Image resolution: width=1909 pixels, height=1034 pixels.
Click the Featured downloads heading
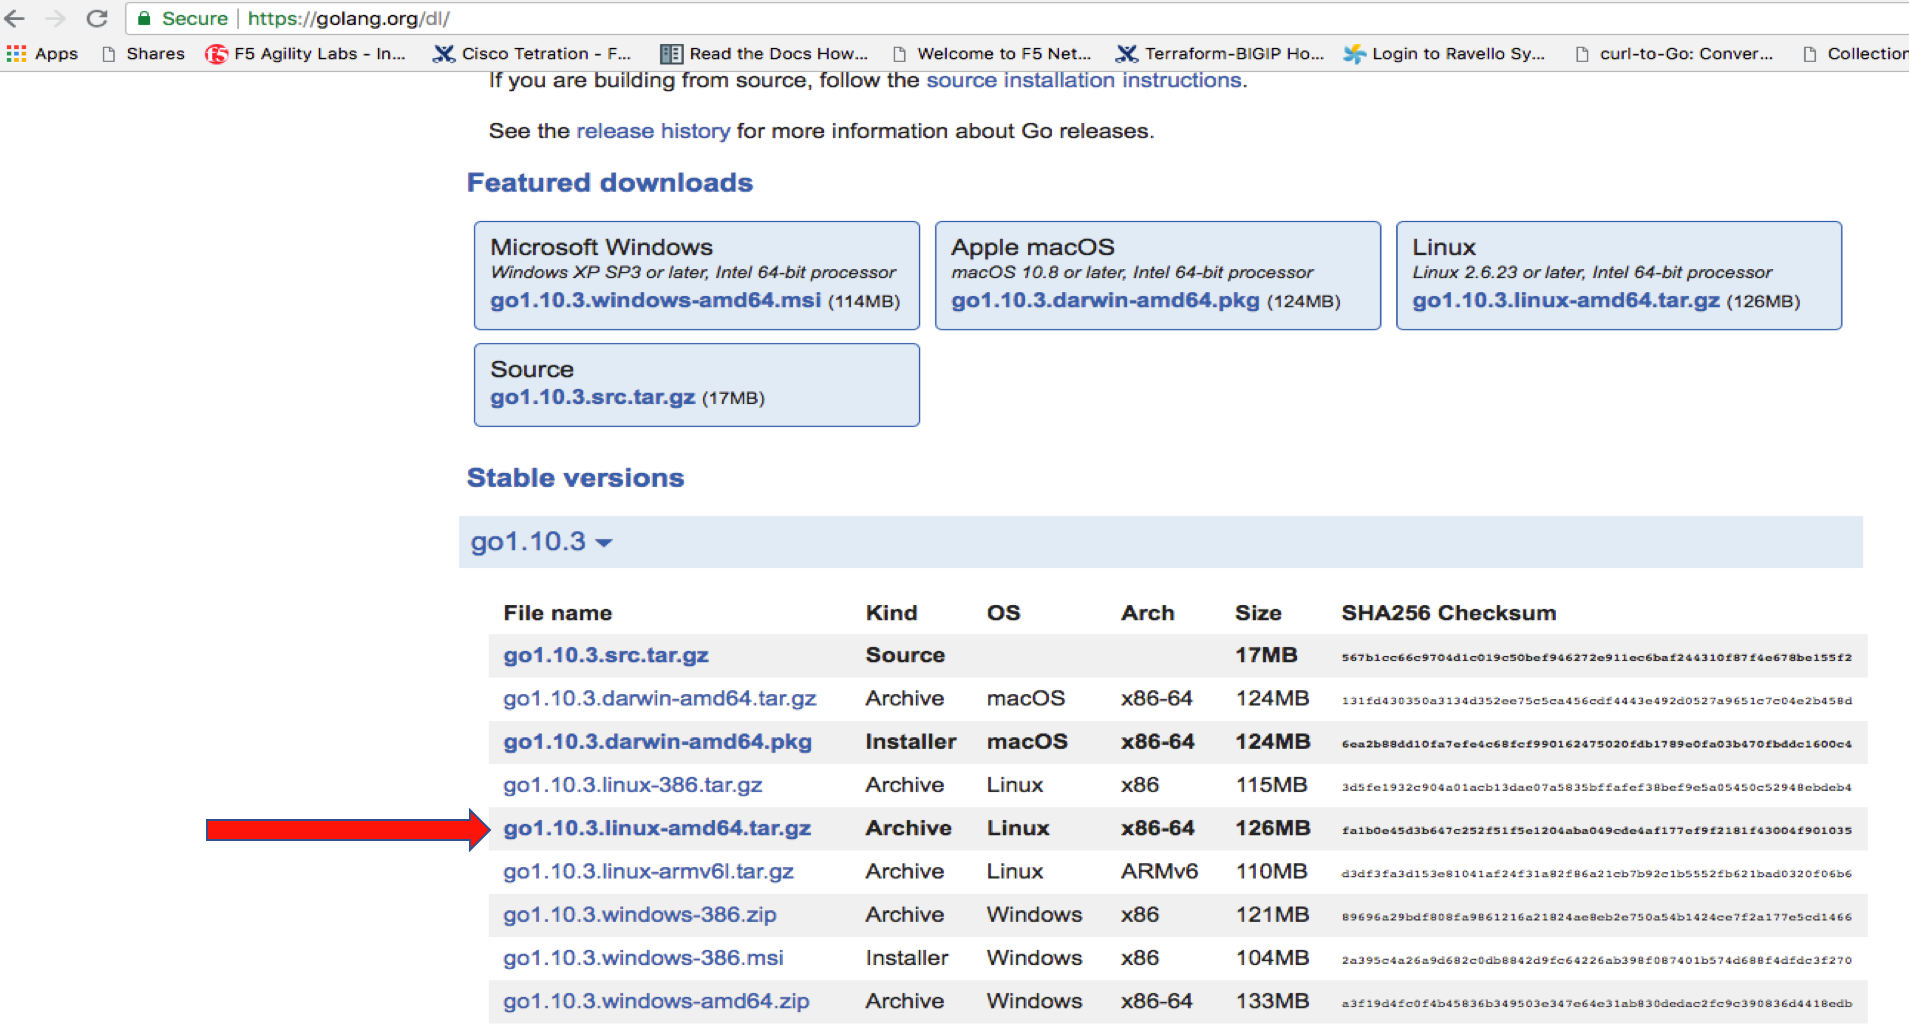point(610,182)
